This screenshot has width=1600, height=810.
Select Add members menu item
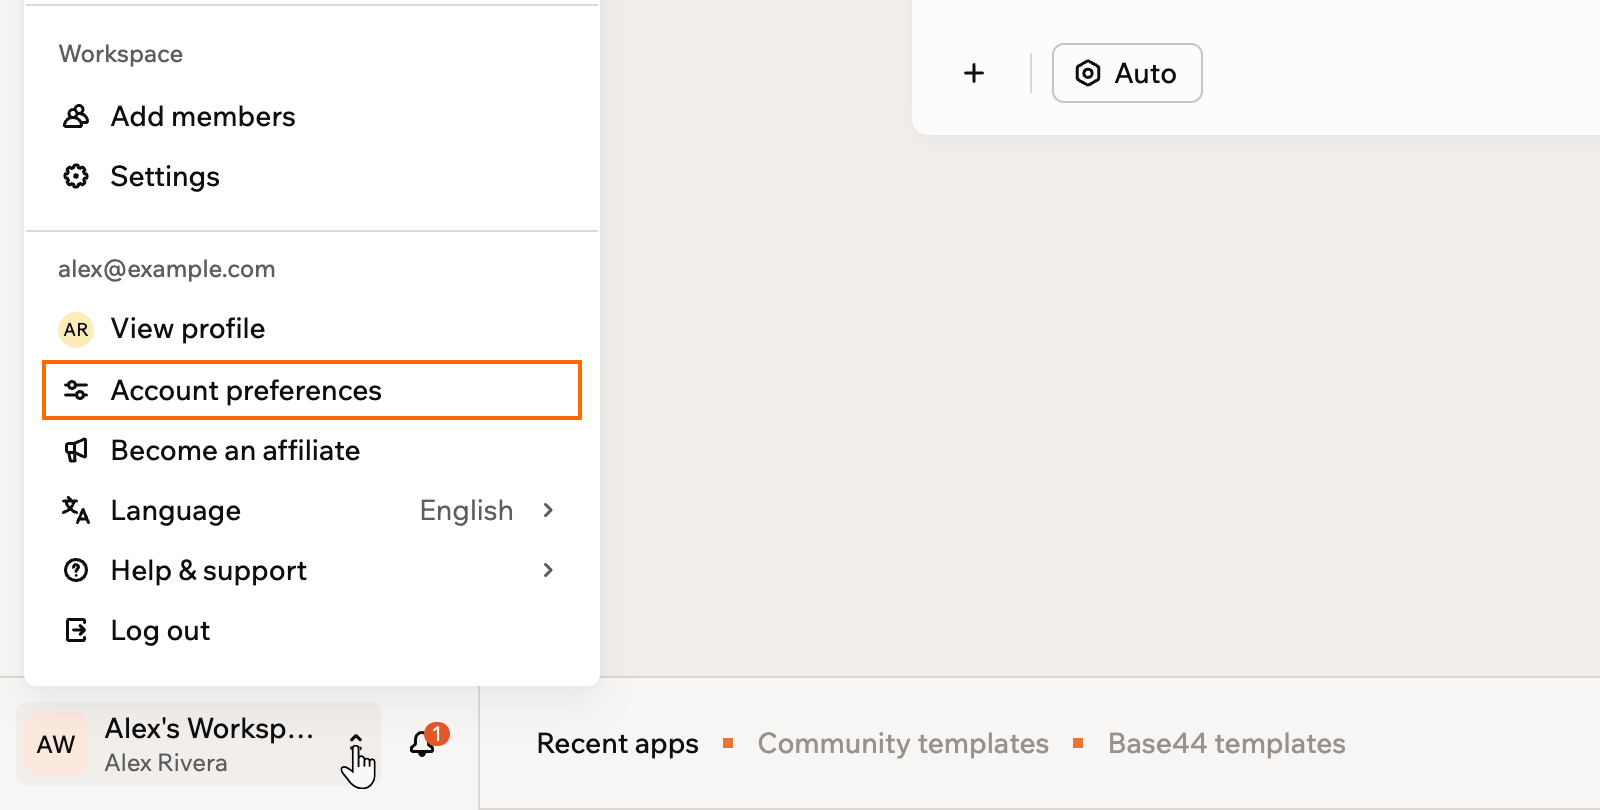tap(312, 117)
